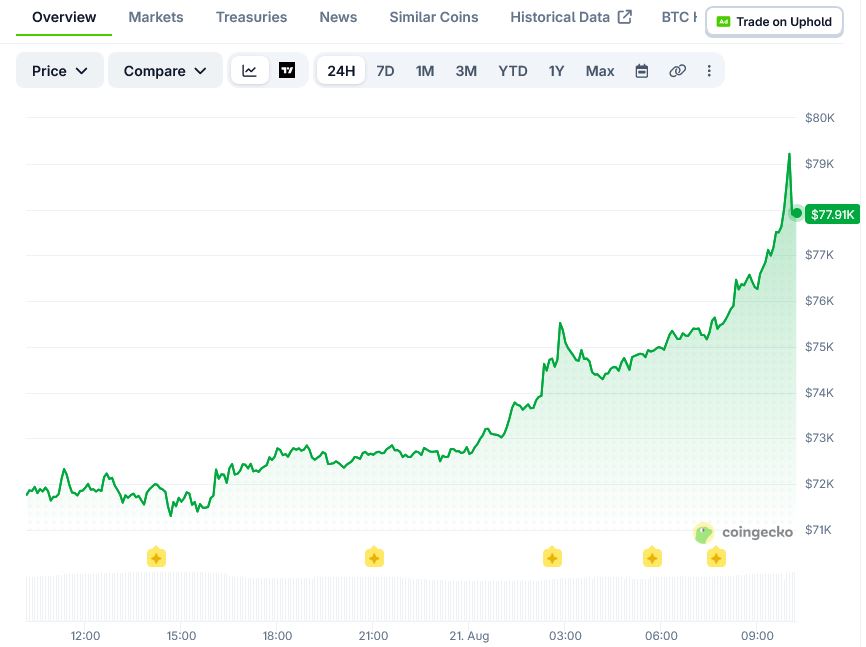Click the green current price dot on chart
This screenshot has width=866, height=647.
coord(796,213)
